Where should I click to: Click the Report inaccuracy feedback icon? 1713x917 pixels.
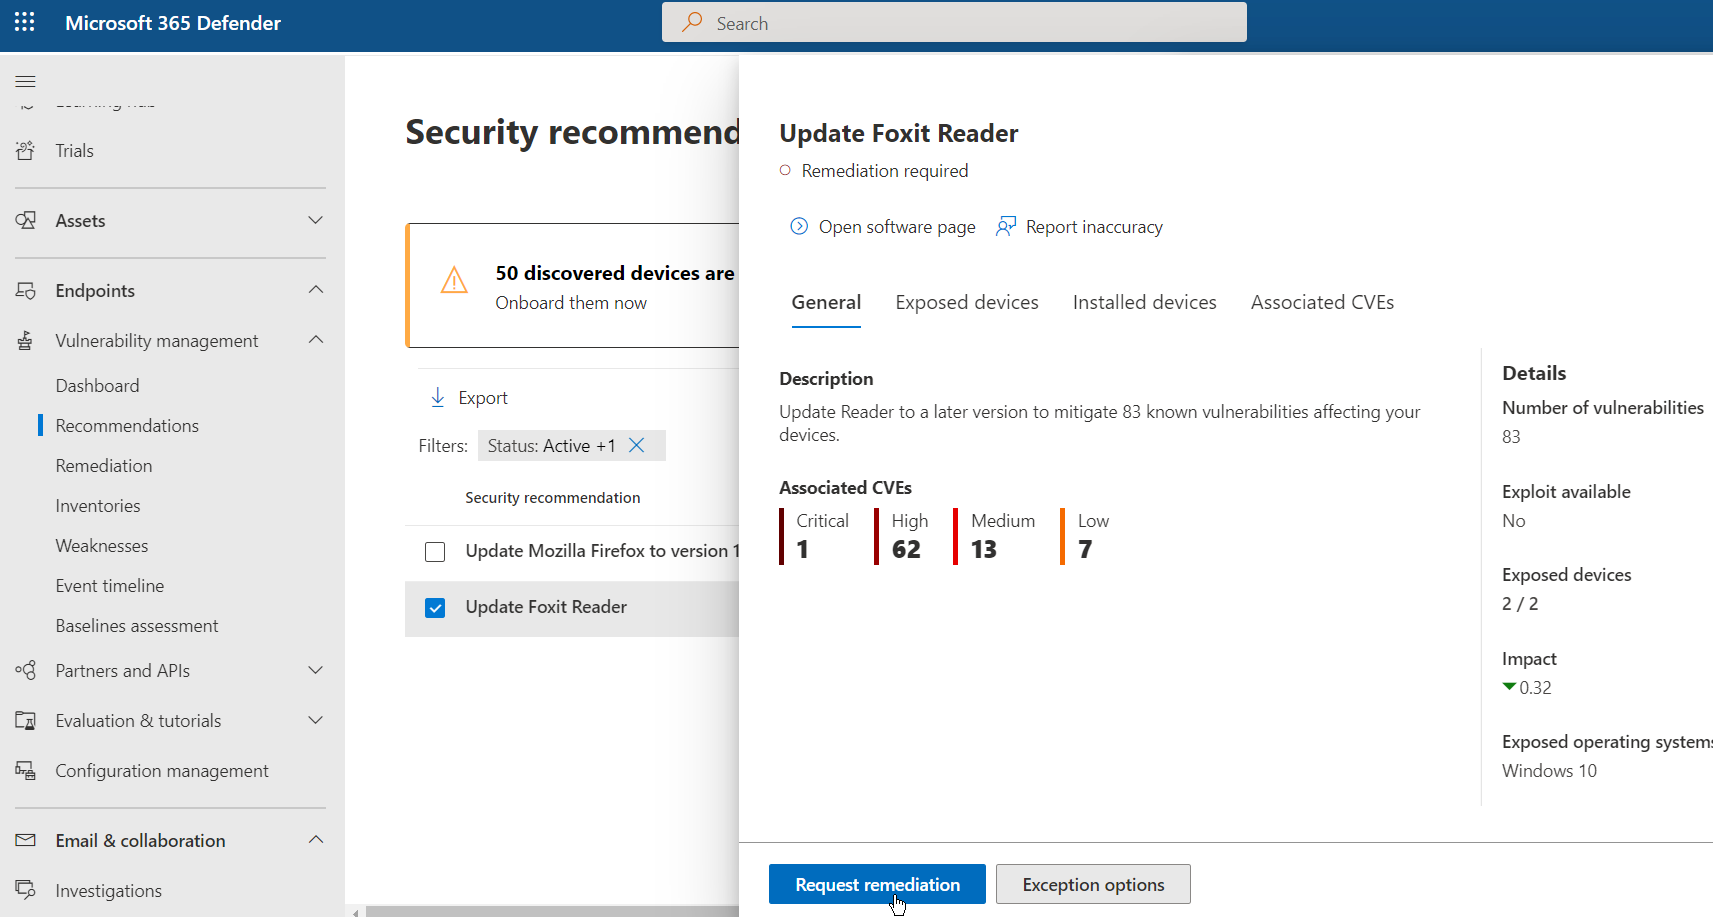coord(1006,227)
